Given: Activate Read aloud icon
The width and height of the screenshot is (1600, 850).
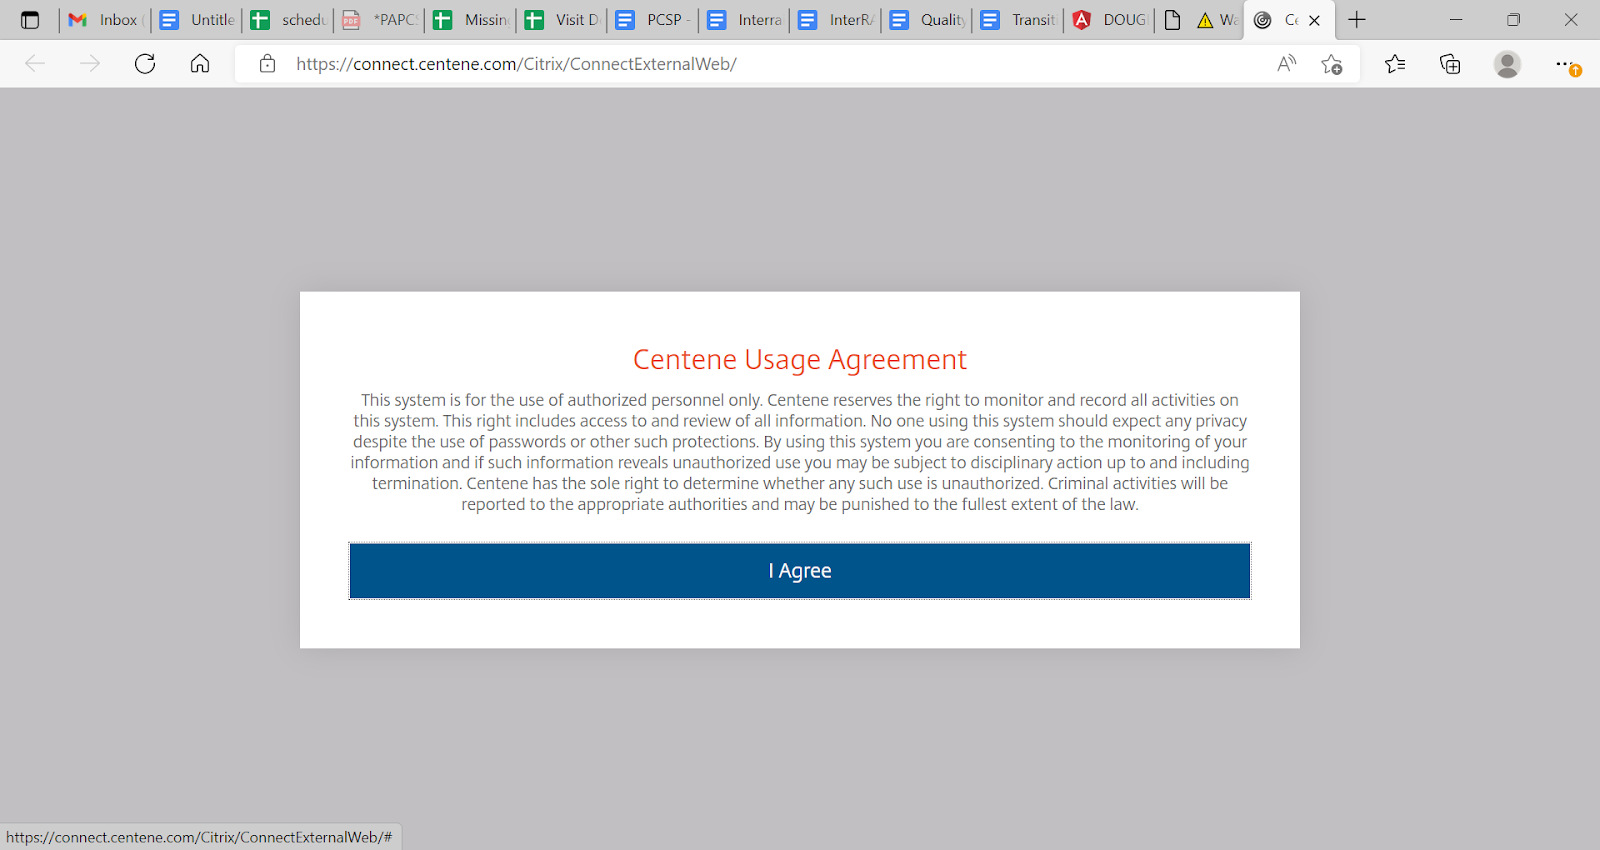Looking at the screenshot, I should (x=1287, y=64).
